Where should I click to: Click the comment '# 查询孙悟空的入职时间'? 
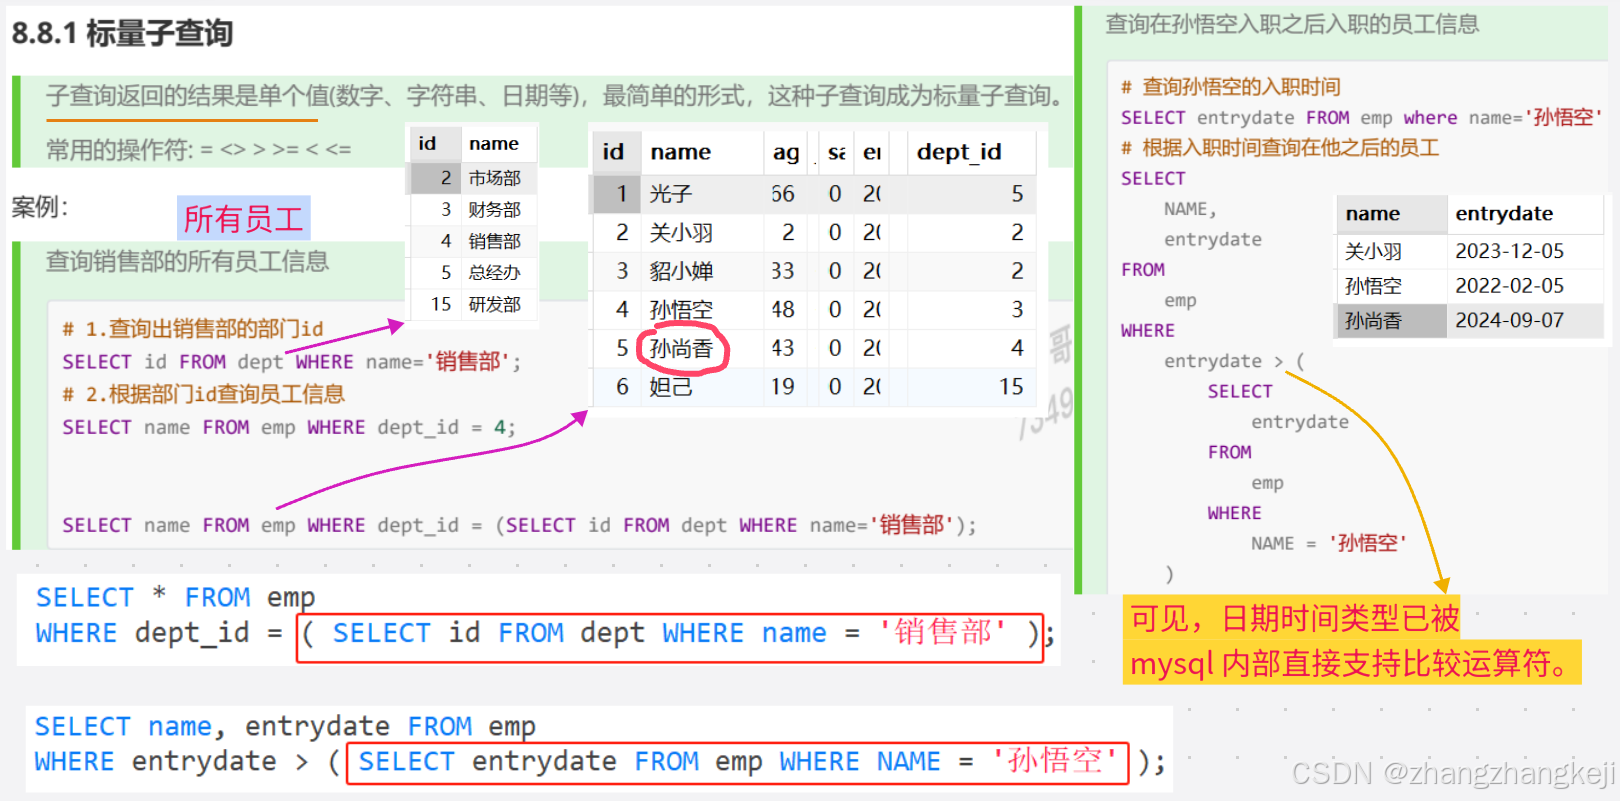coord(1231,87)
